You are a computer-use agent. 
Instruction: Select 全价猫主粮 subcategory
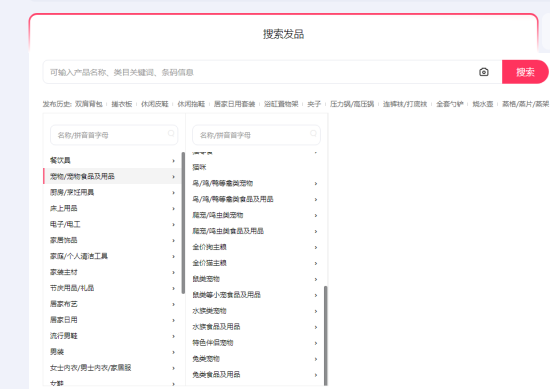point(255,263)
